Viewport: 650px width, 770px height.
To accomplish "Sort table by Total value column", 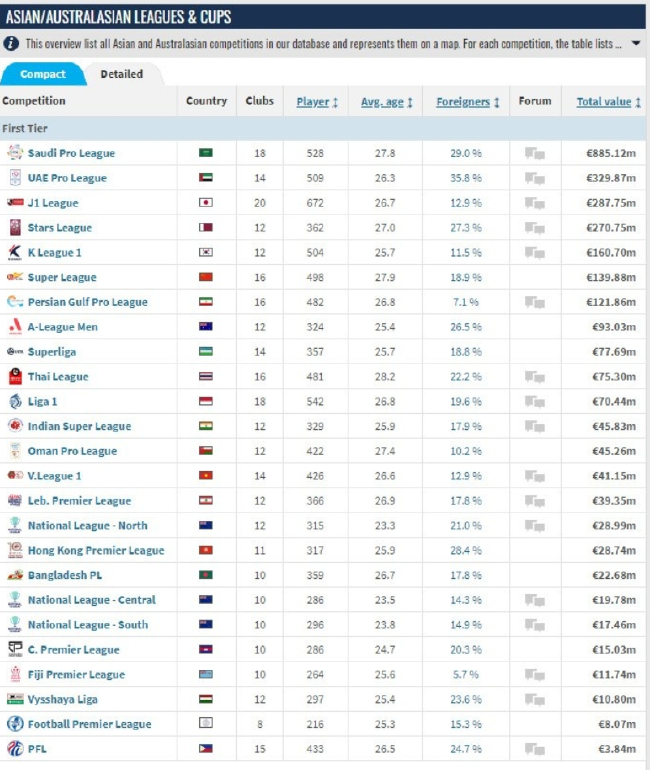I will pos(608,102).
